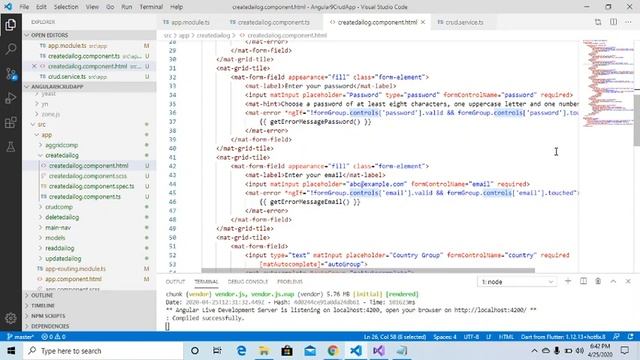Open Google Chrome from taskbar
This screenshot has width=640, height=360.
click(333, 351)
